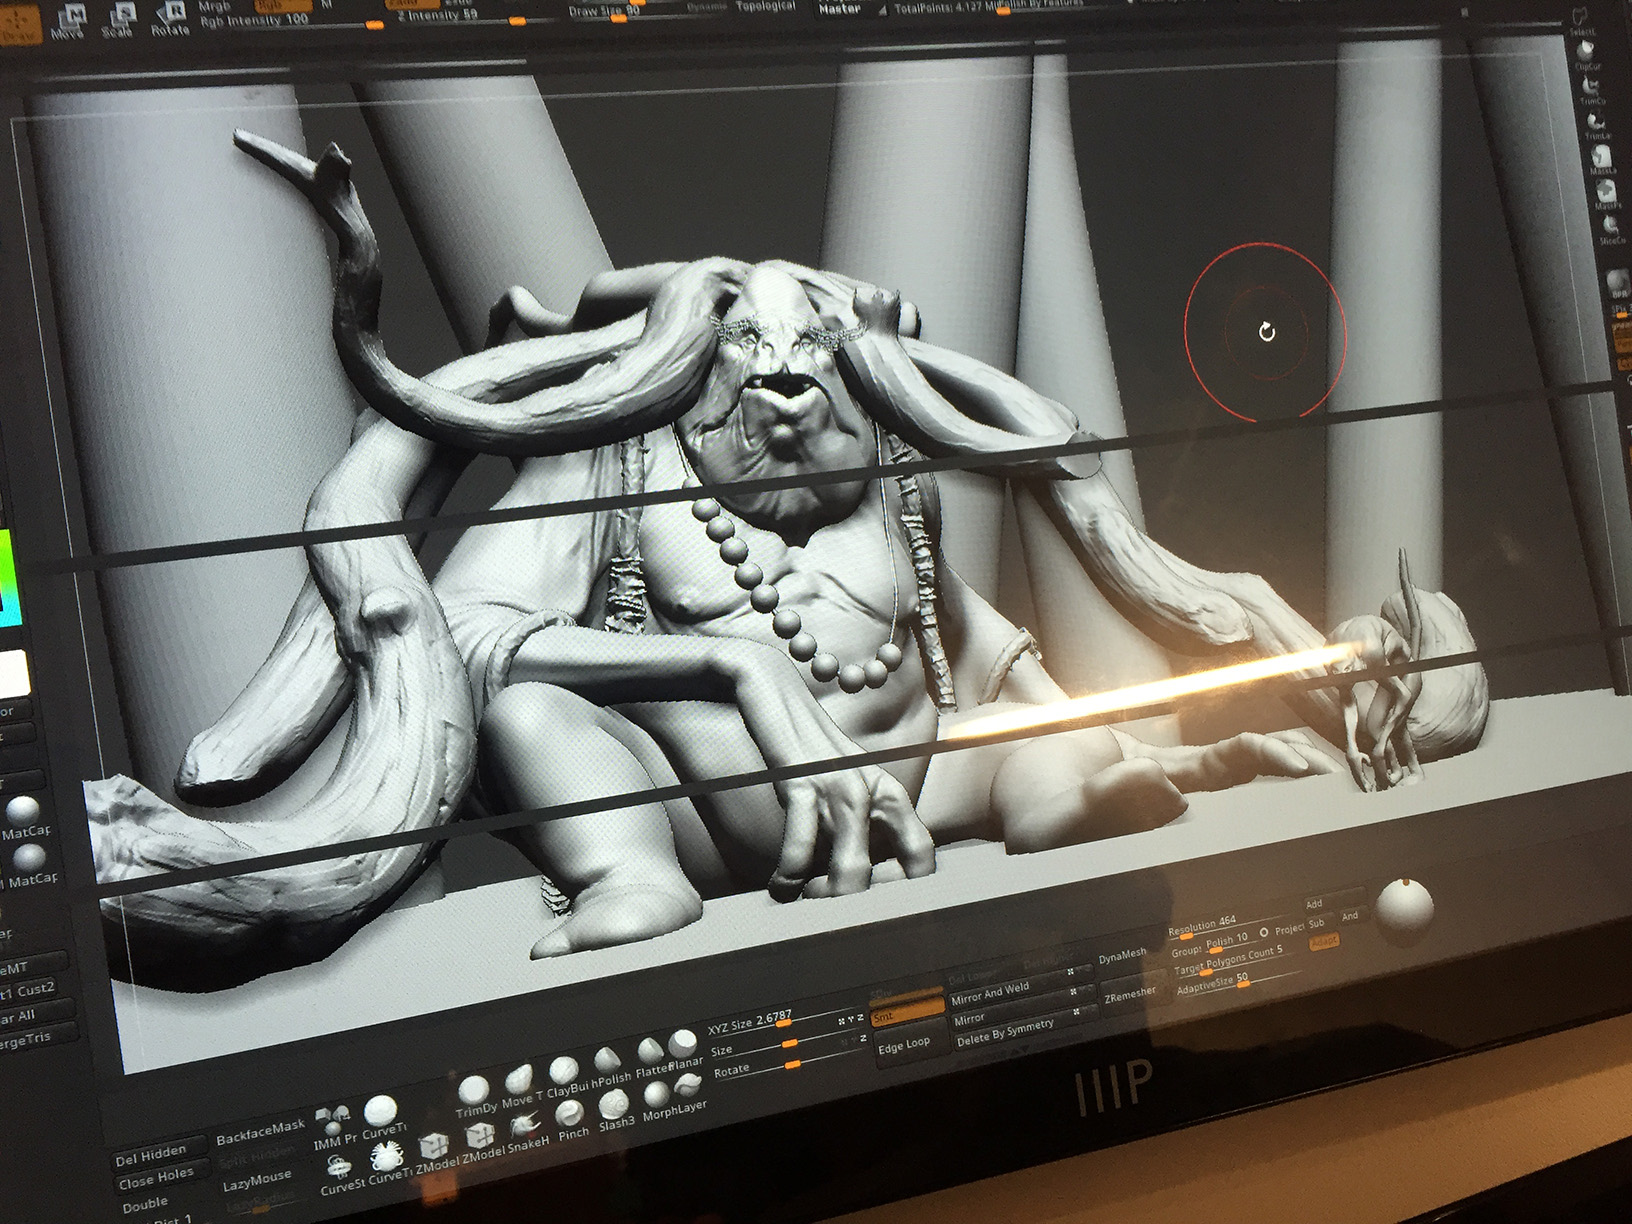
Task: Select the Layer brush icon
Action: 690,1096
